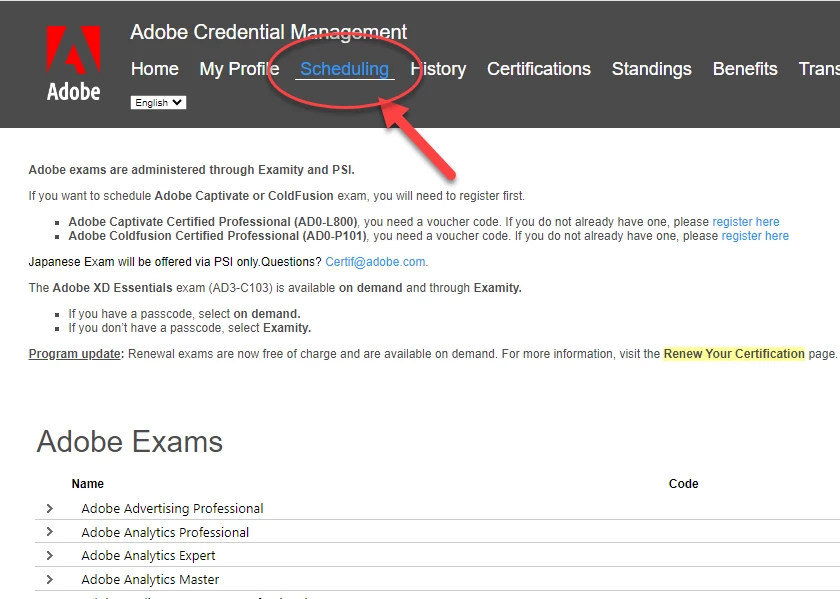Click the Name column header
Viewport: 840px width, 599px height.
click(88, 484)
